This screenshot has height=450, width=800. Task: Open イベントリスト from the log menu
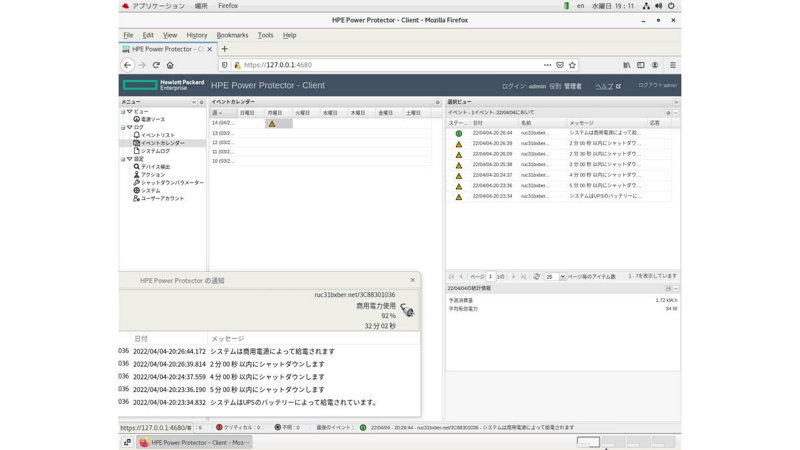point(157,135)
